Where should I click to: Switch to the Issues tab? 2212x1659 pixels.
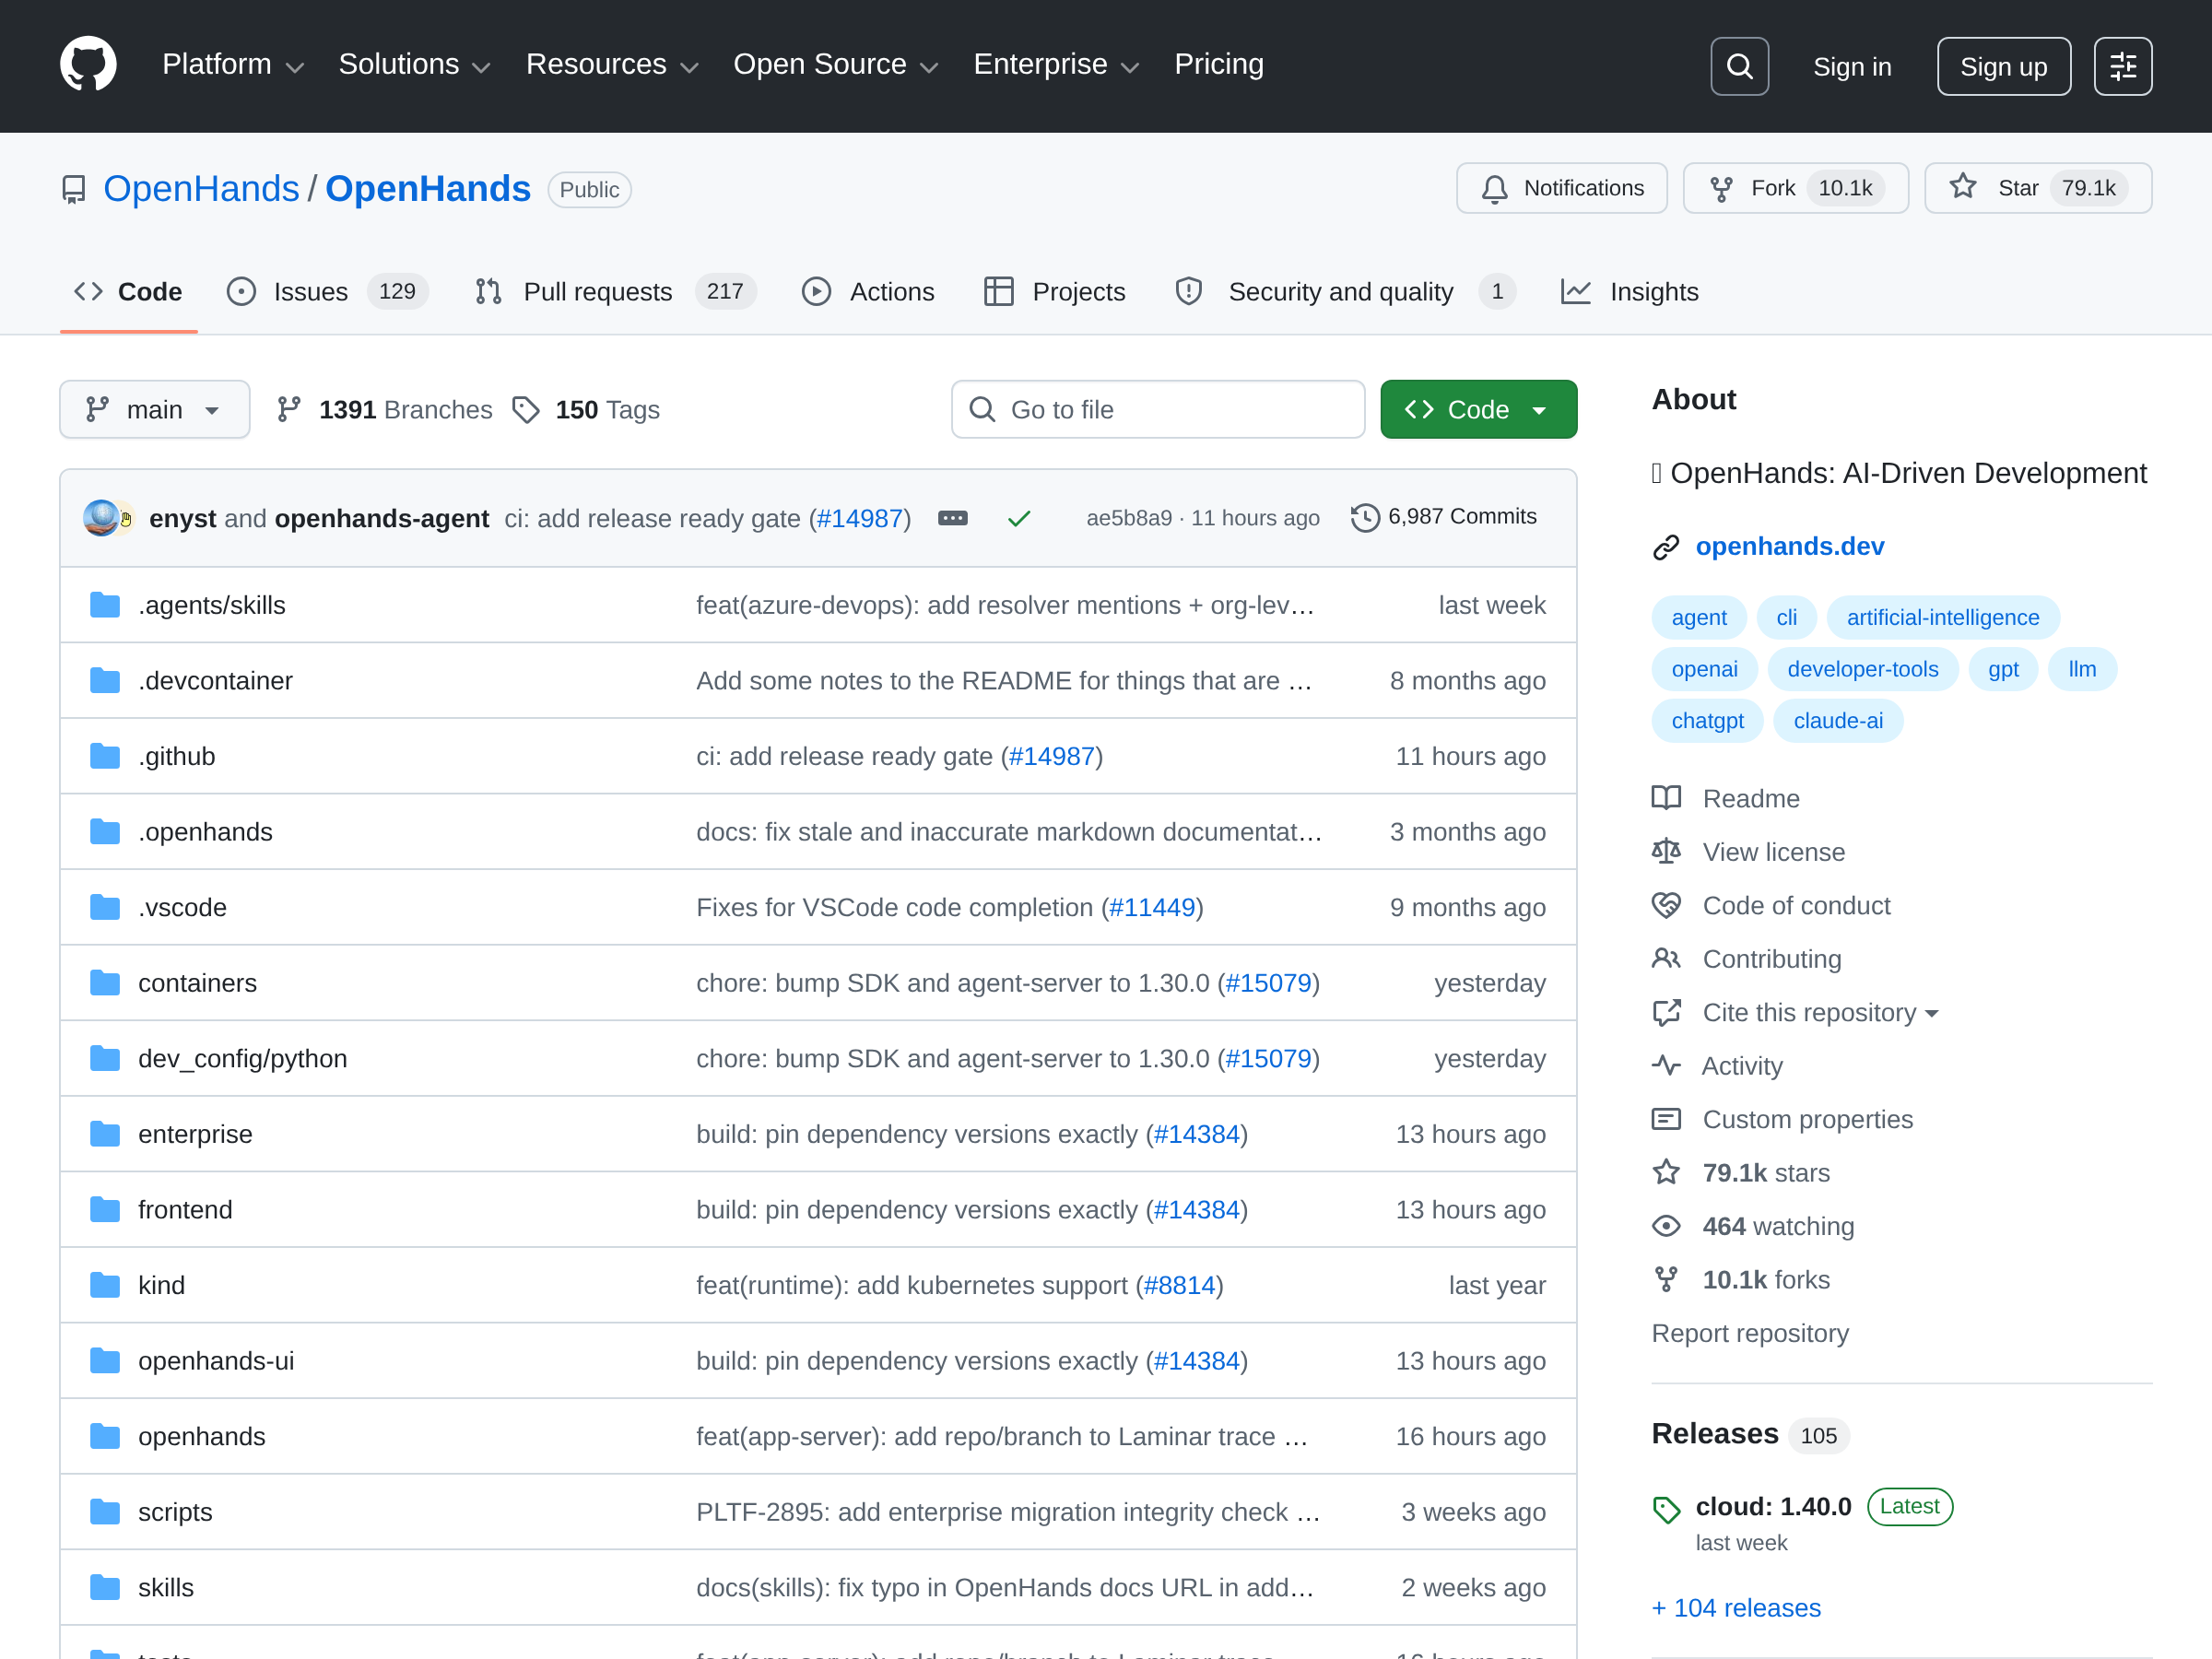pos(327,291)
